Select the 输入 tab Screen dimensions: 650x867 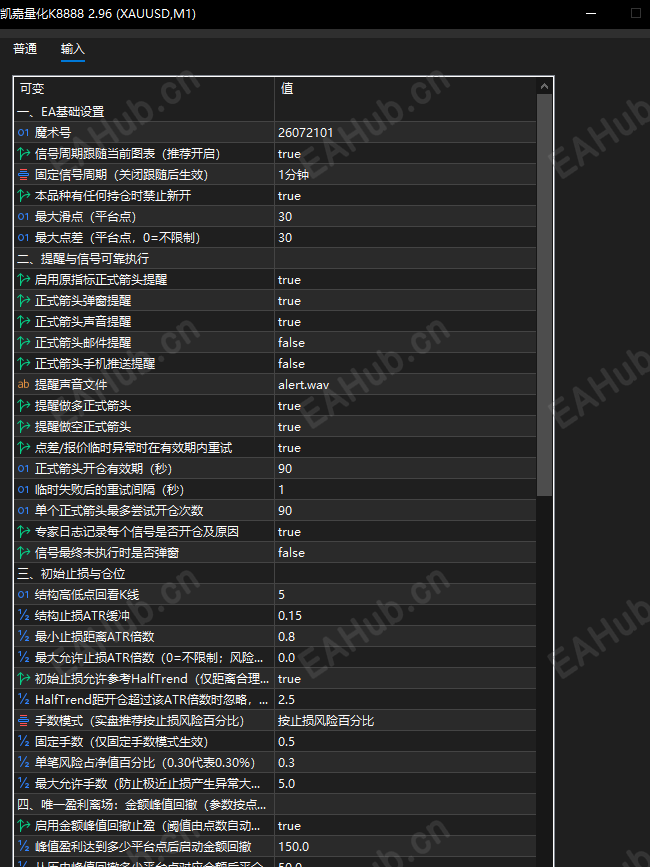[x=72, y=49]
